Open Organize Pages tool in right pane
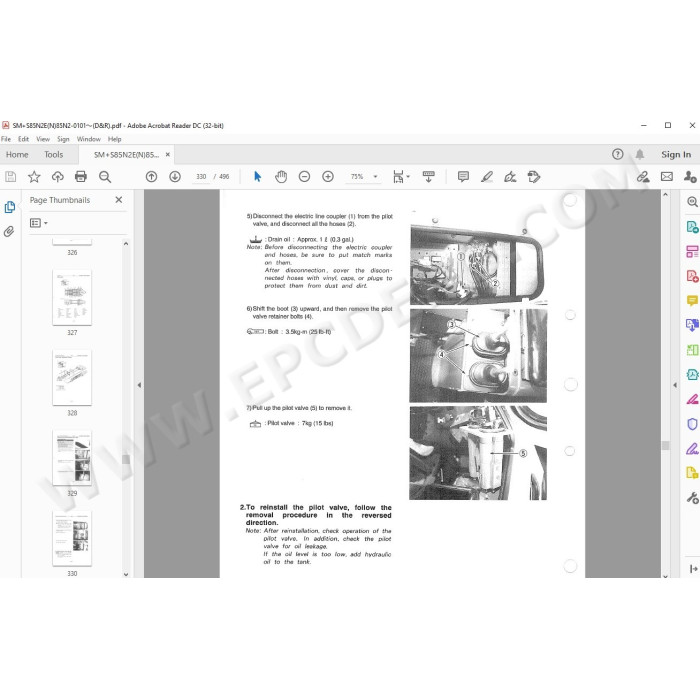700x700 pixels. coord(692,251)
